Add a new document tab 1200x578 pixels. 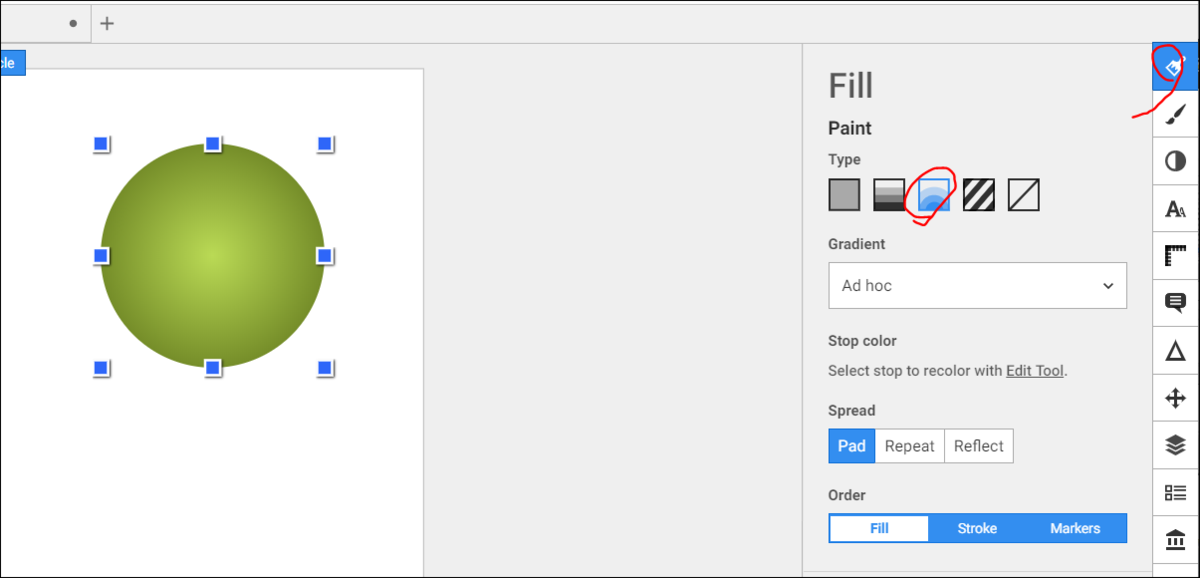click(x=107, y=23)
